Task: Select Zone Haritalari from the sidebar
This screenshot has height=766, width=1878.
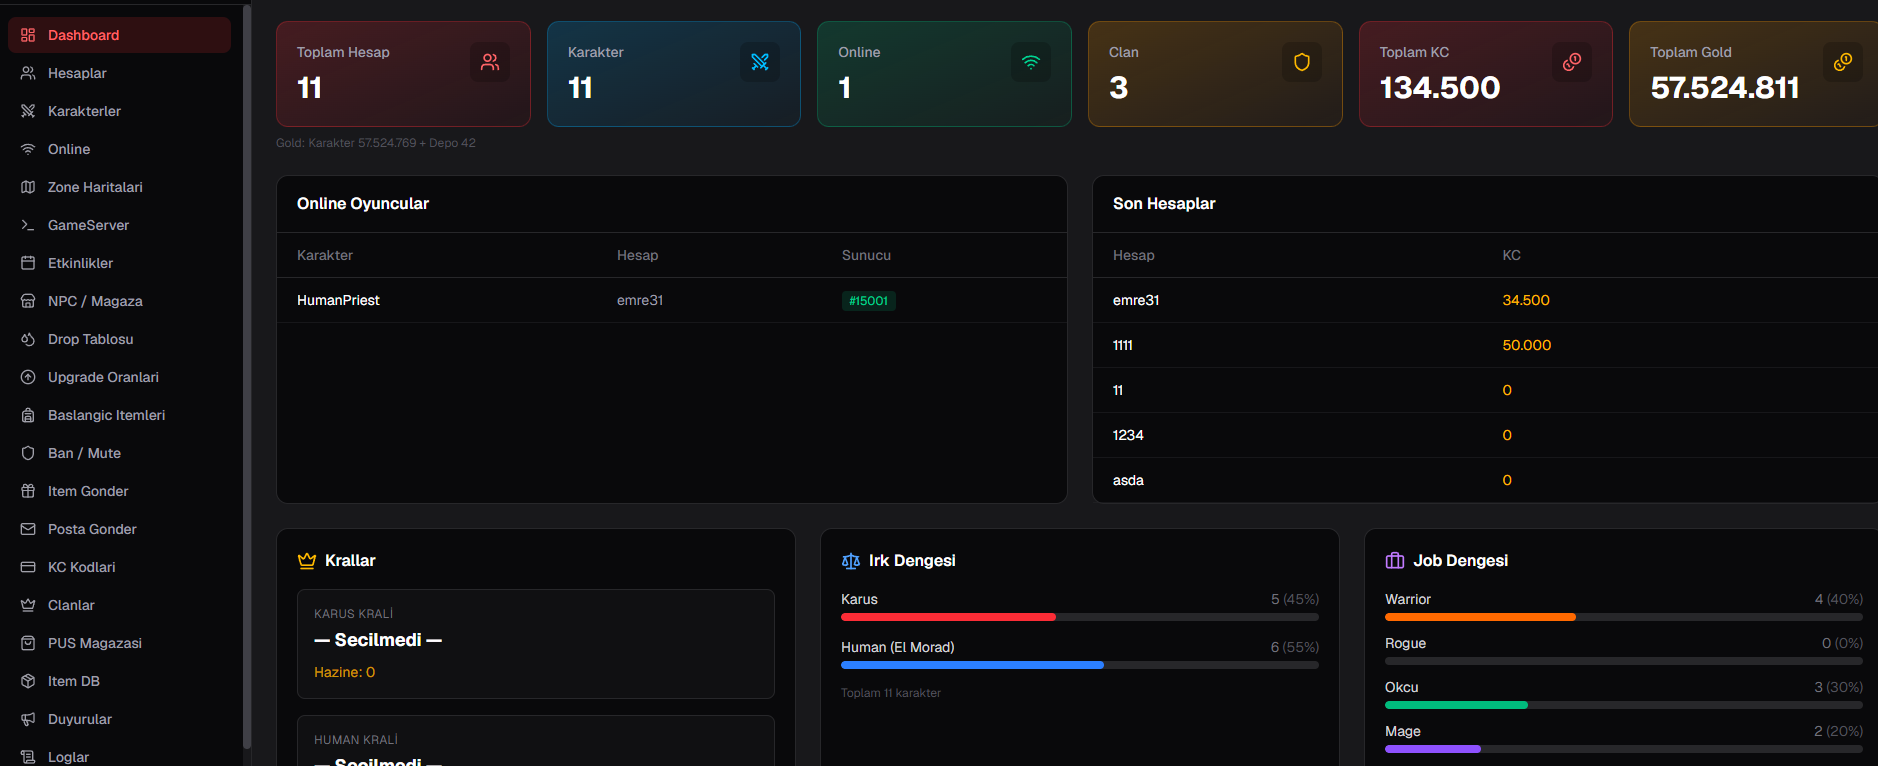Action: tap(119, 187)
